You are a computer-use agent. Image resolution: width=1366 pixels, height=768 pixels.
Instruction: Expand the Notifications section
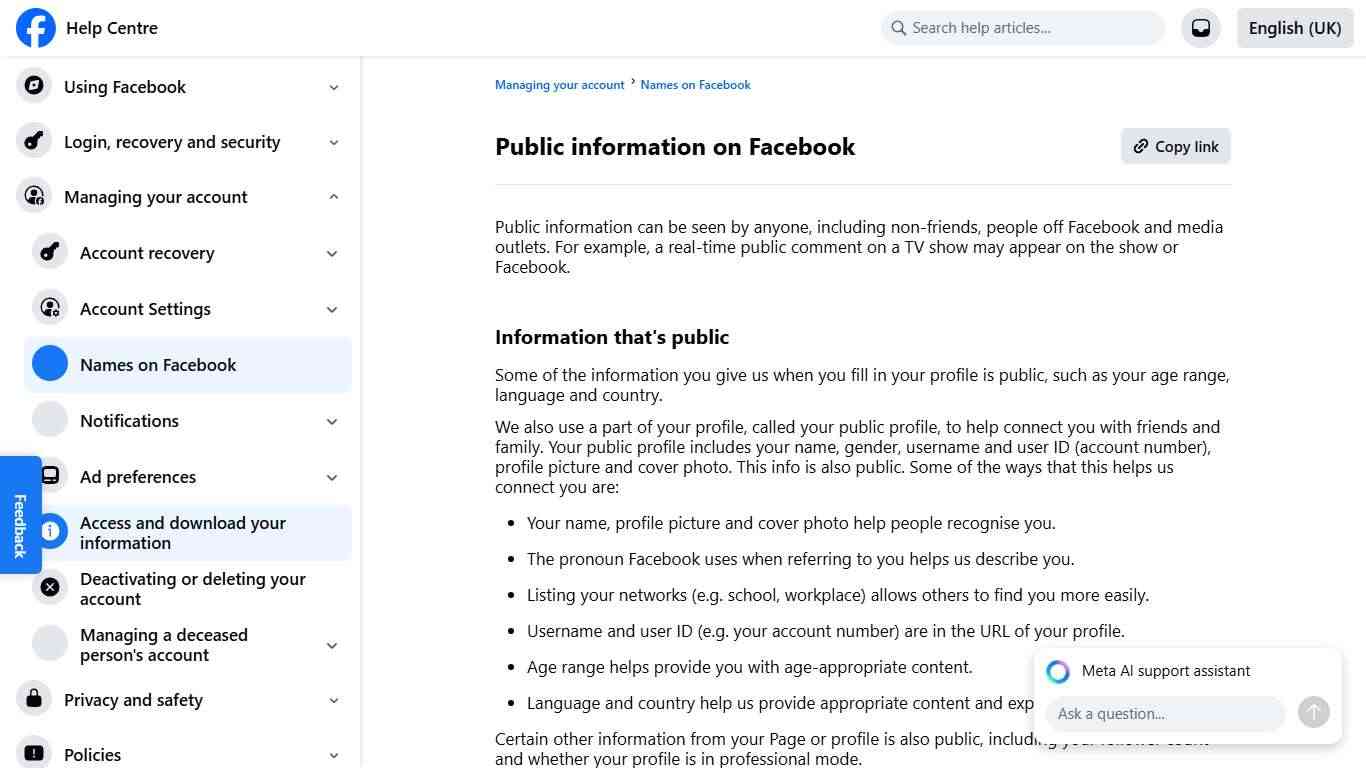click(331, 421)
